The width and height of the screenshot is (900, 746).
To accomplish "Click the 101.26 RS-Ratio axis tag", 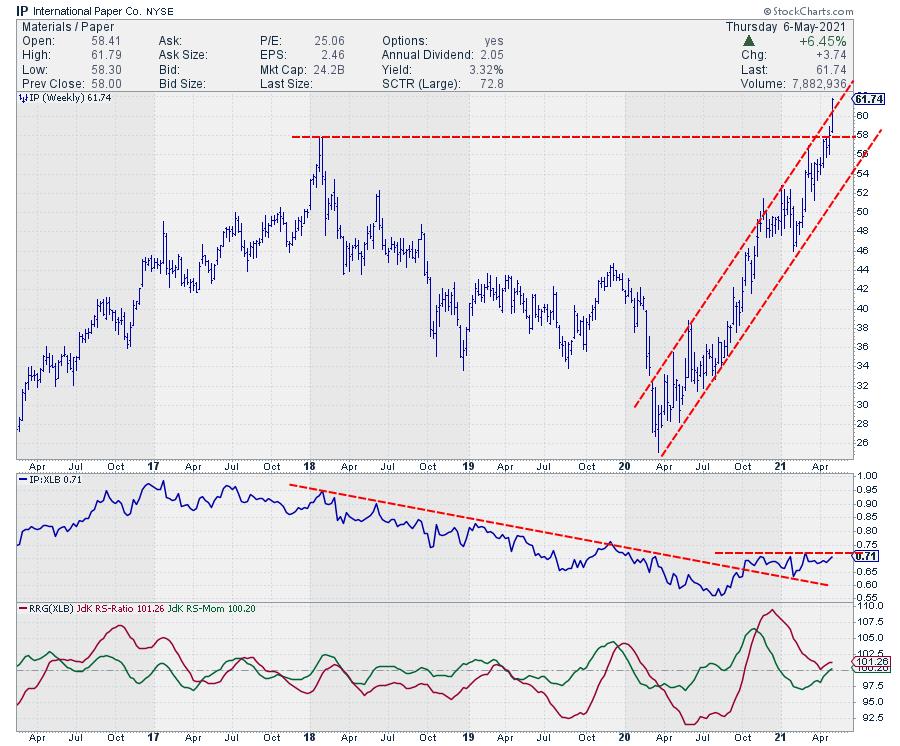I will 868,662.
